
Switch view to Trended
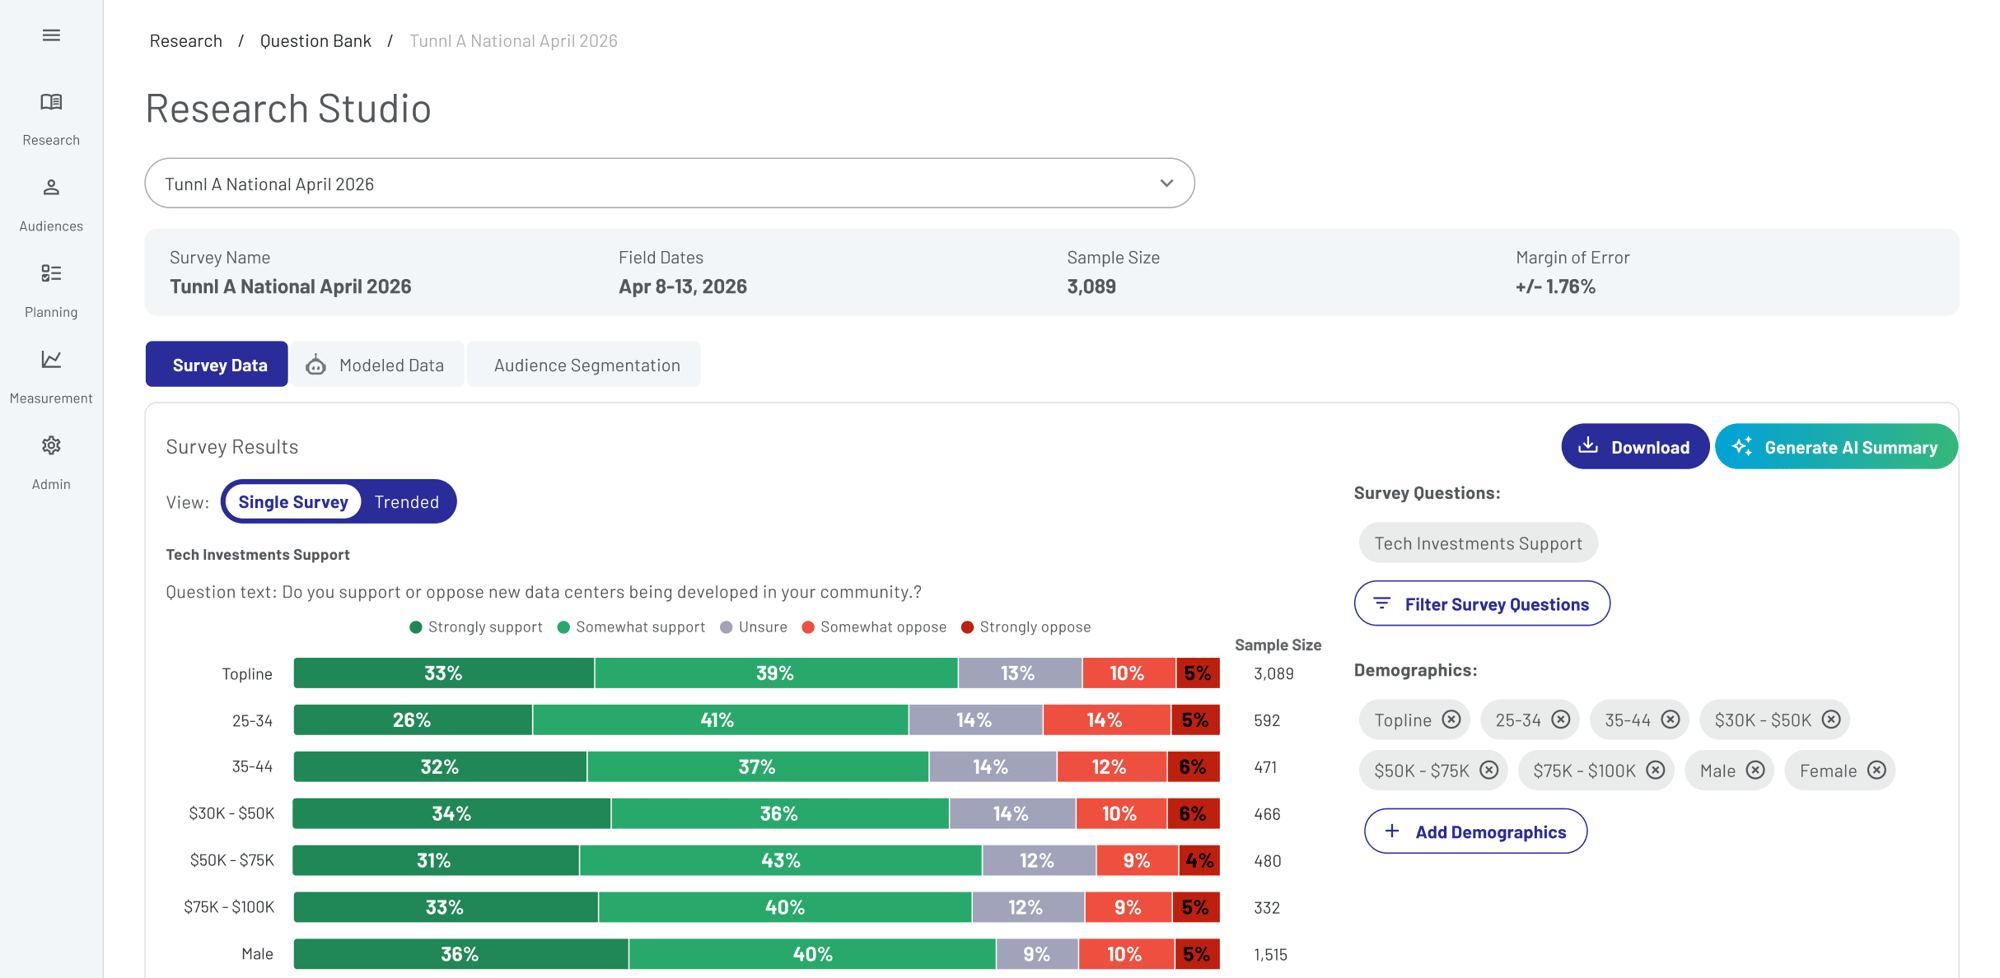pyautogui.click(x=407, y=502)
